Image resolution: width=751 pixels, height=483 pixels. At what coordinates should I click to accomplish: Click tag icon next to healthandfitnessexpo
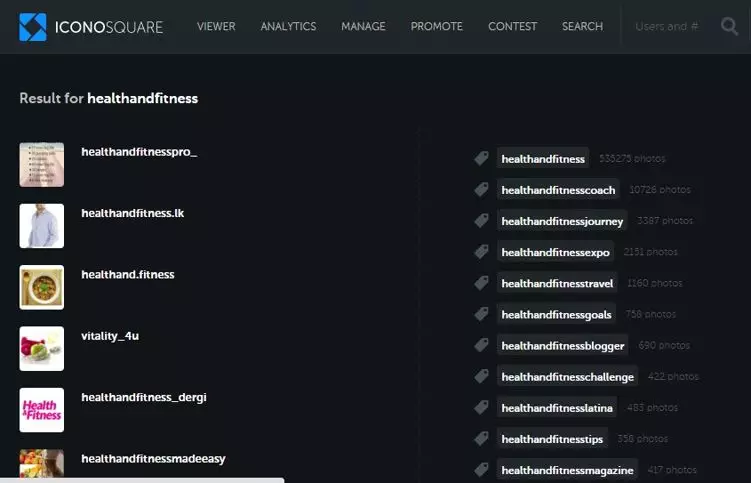(481, 252)
